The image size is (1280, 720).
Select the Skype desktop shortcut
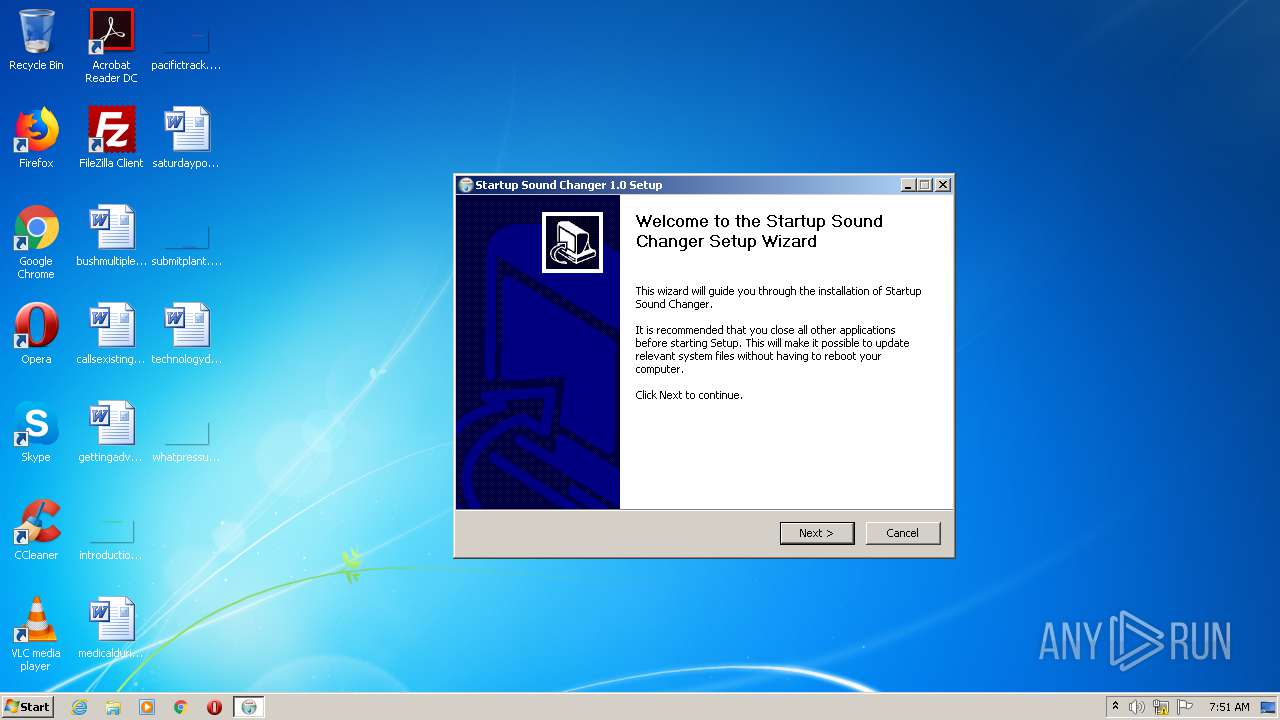[x=36, y=432]
